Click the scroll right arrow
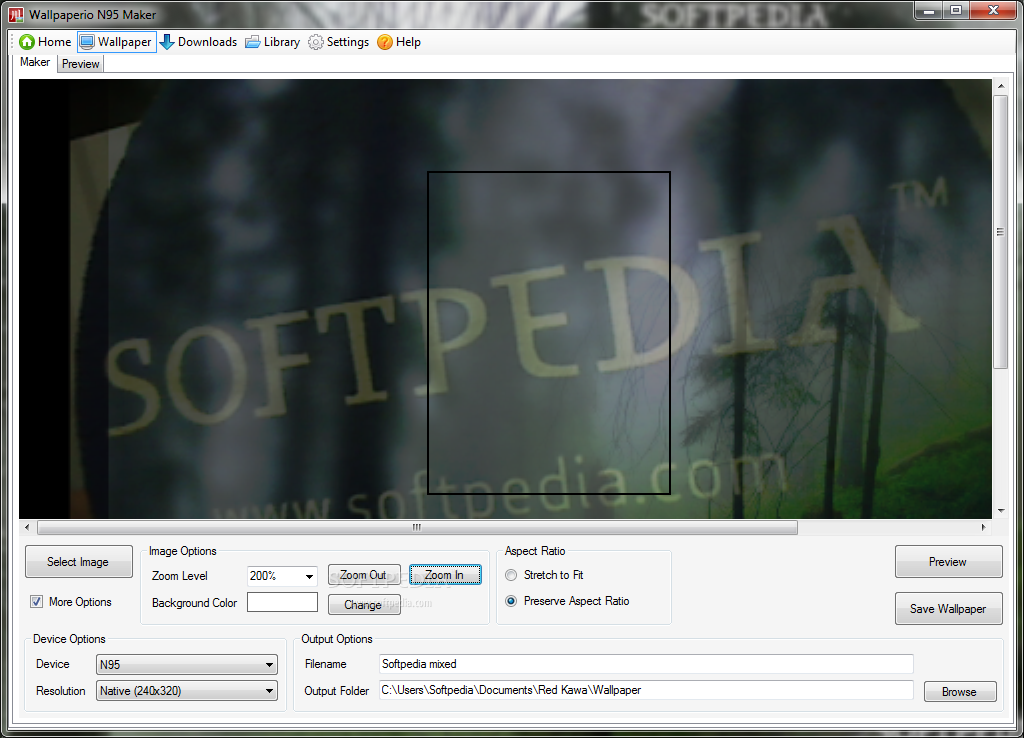Image resolution: width=1024 pixels, height=738 pixels. [x=984, y=527]
